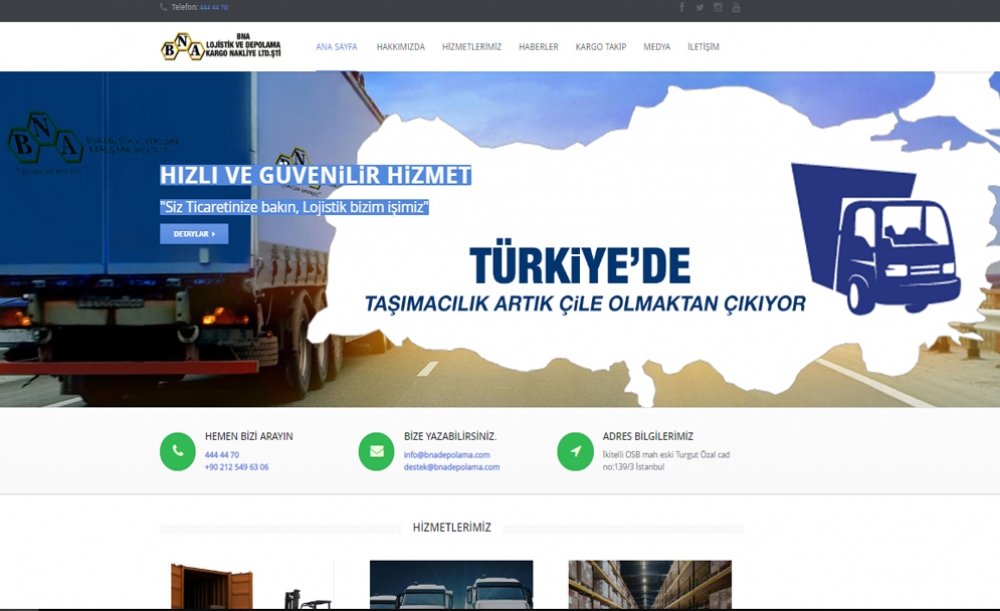Click the YouTube icon in header

coord(736,7)
